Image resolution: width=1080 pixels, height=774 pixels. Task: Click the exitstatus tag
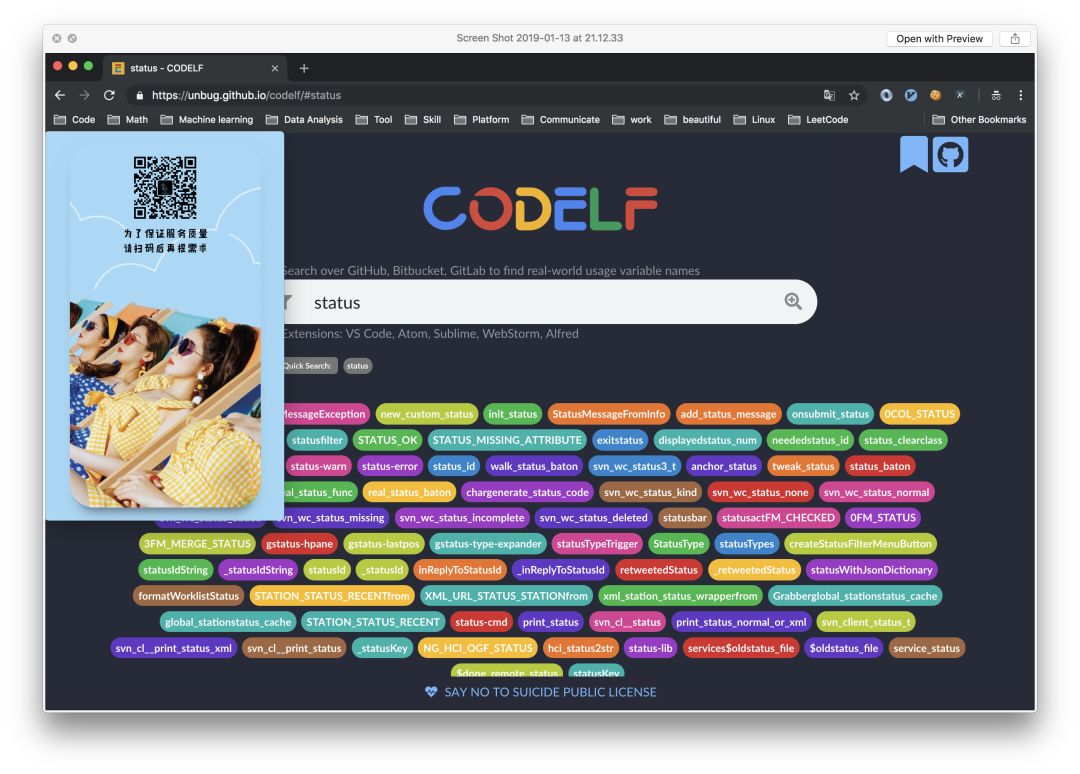point(620,440)
